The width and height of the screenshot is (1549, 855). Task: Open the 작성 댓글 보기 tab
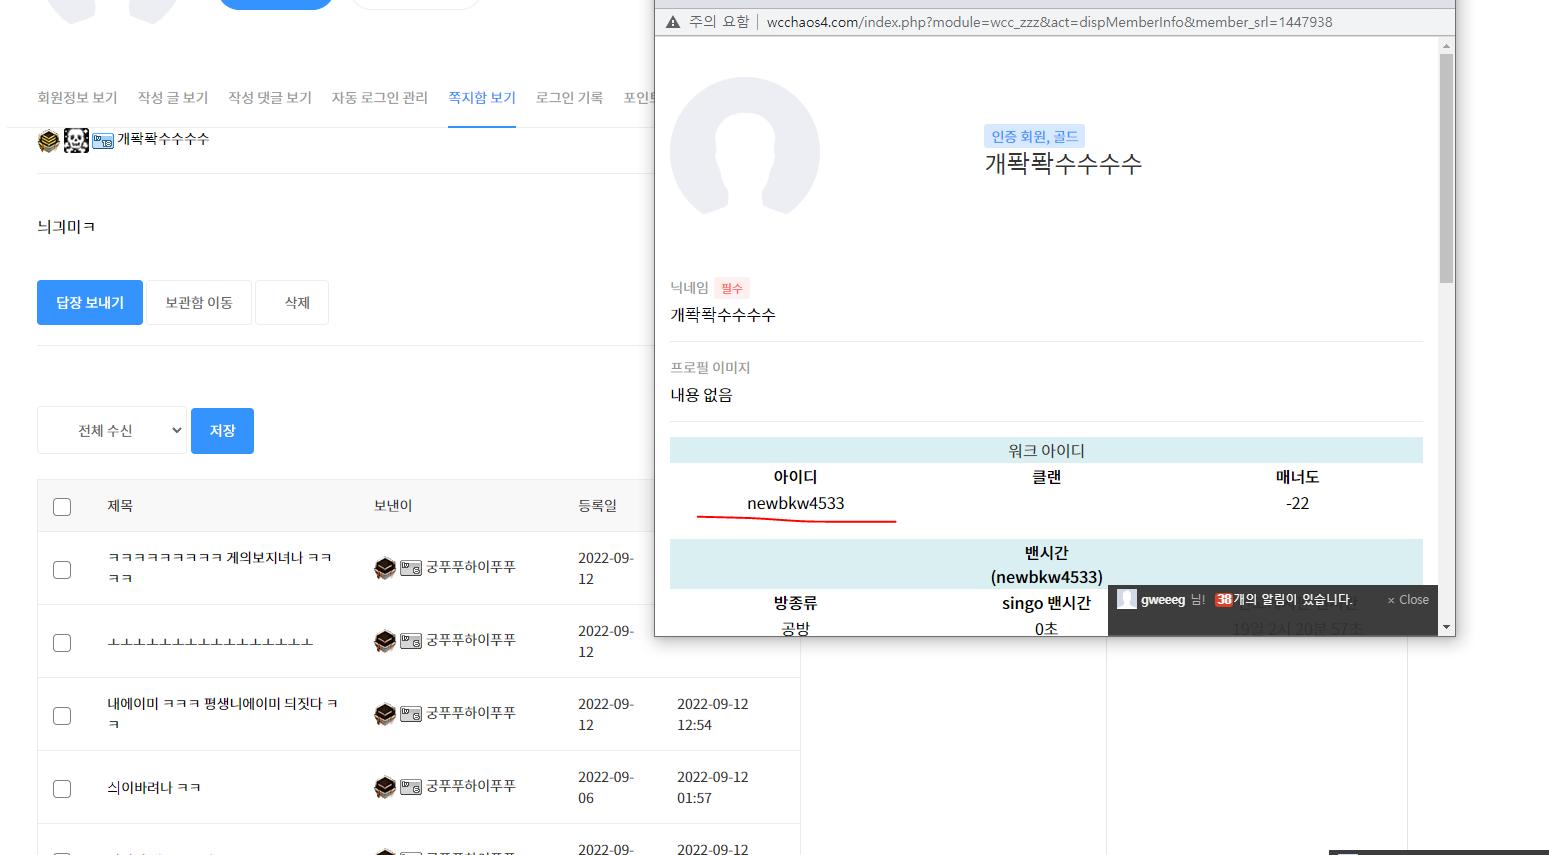270,98
